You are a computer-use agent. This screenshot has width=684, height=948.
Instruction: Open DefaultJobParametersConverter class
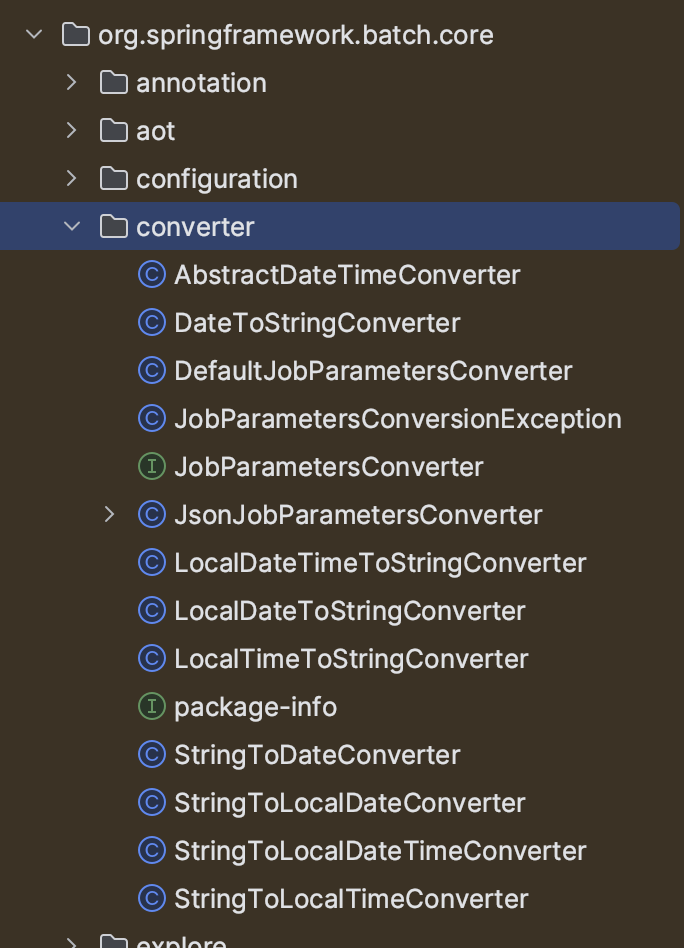coord(373,371)
